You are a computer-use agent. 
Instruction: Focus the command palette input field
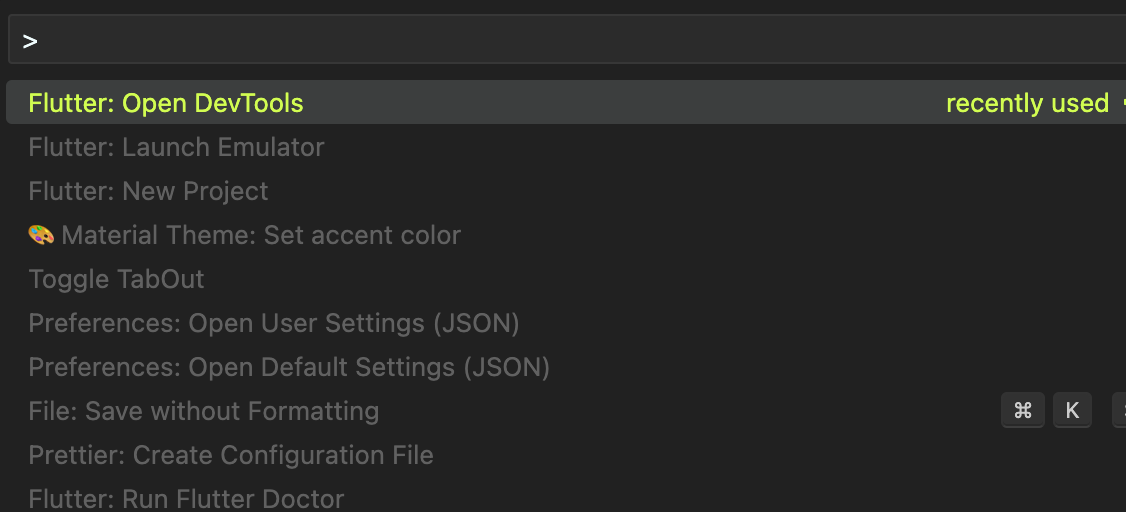coord(567,39)
